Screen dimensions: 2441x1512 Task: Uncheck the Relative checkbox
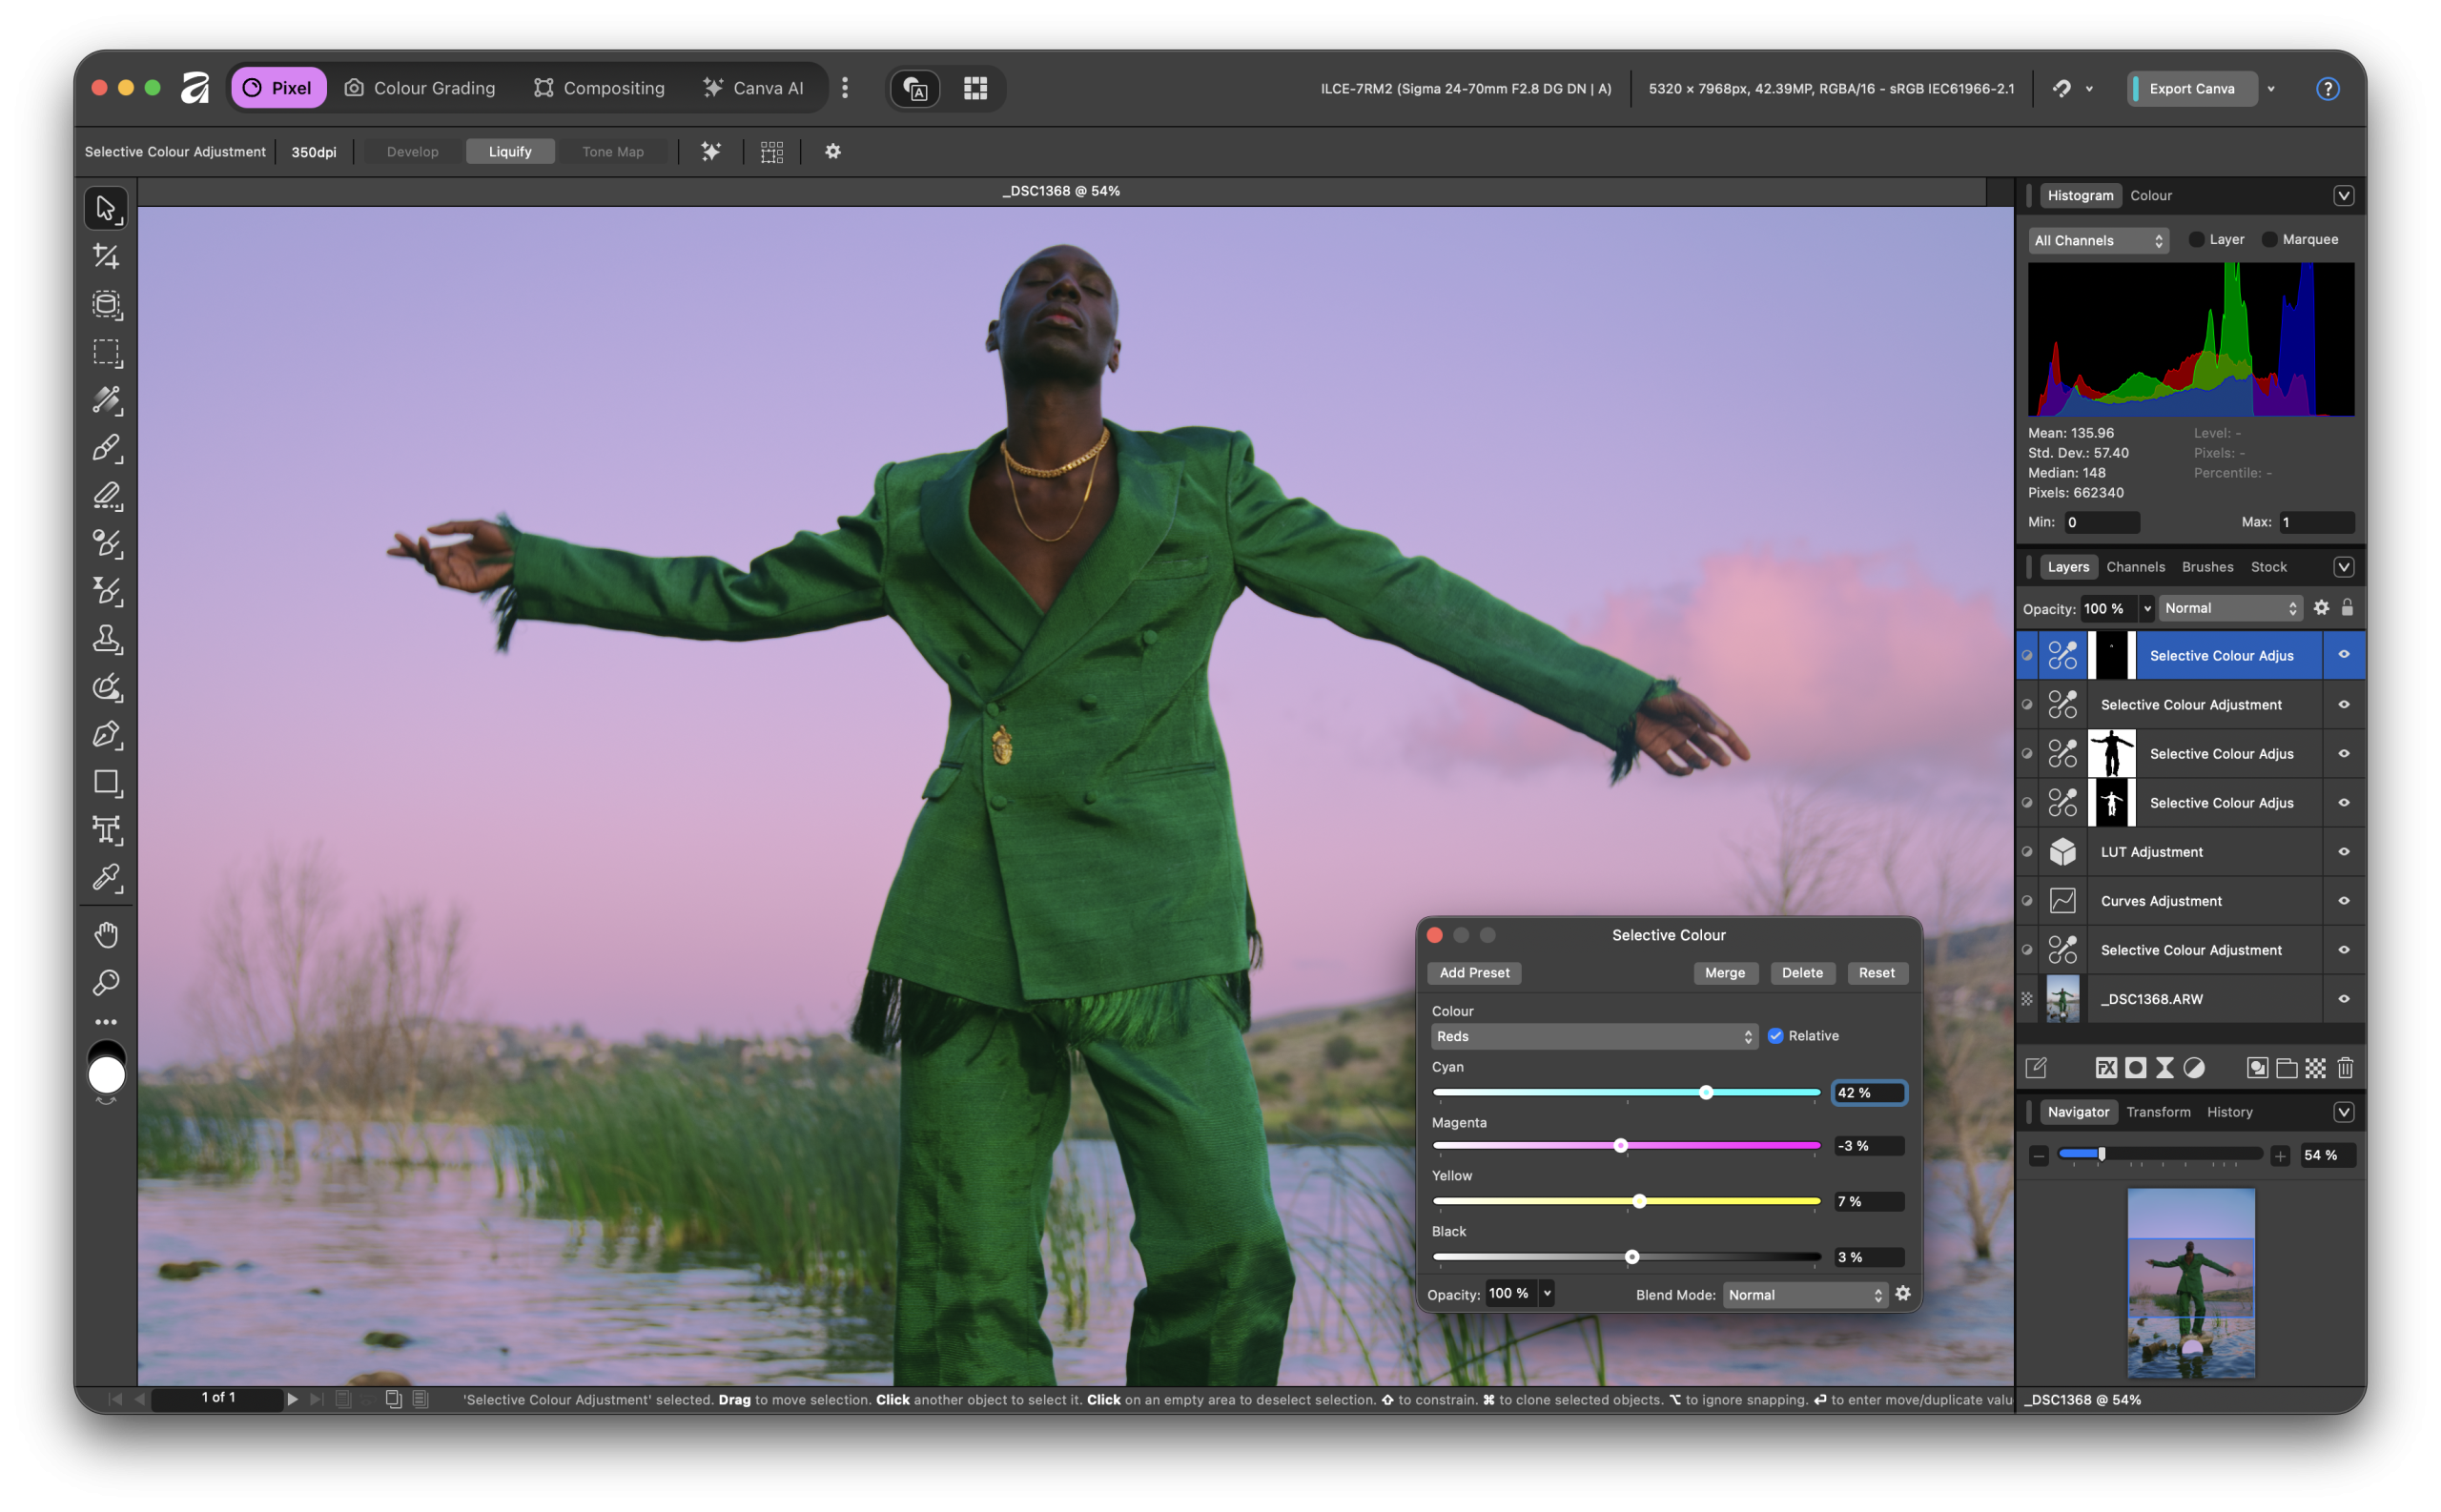pyautogui.click(x=1776, y=1036)
